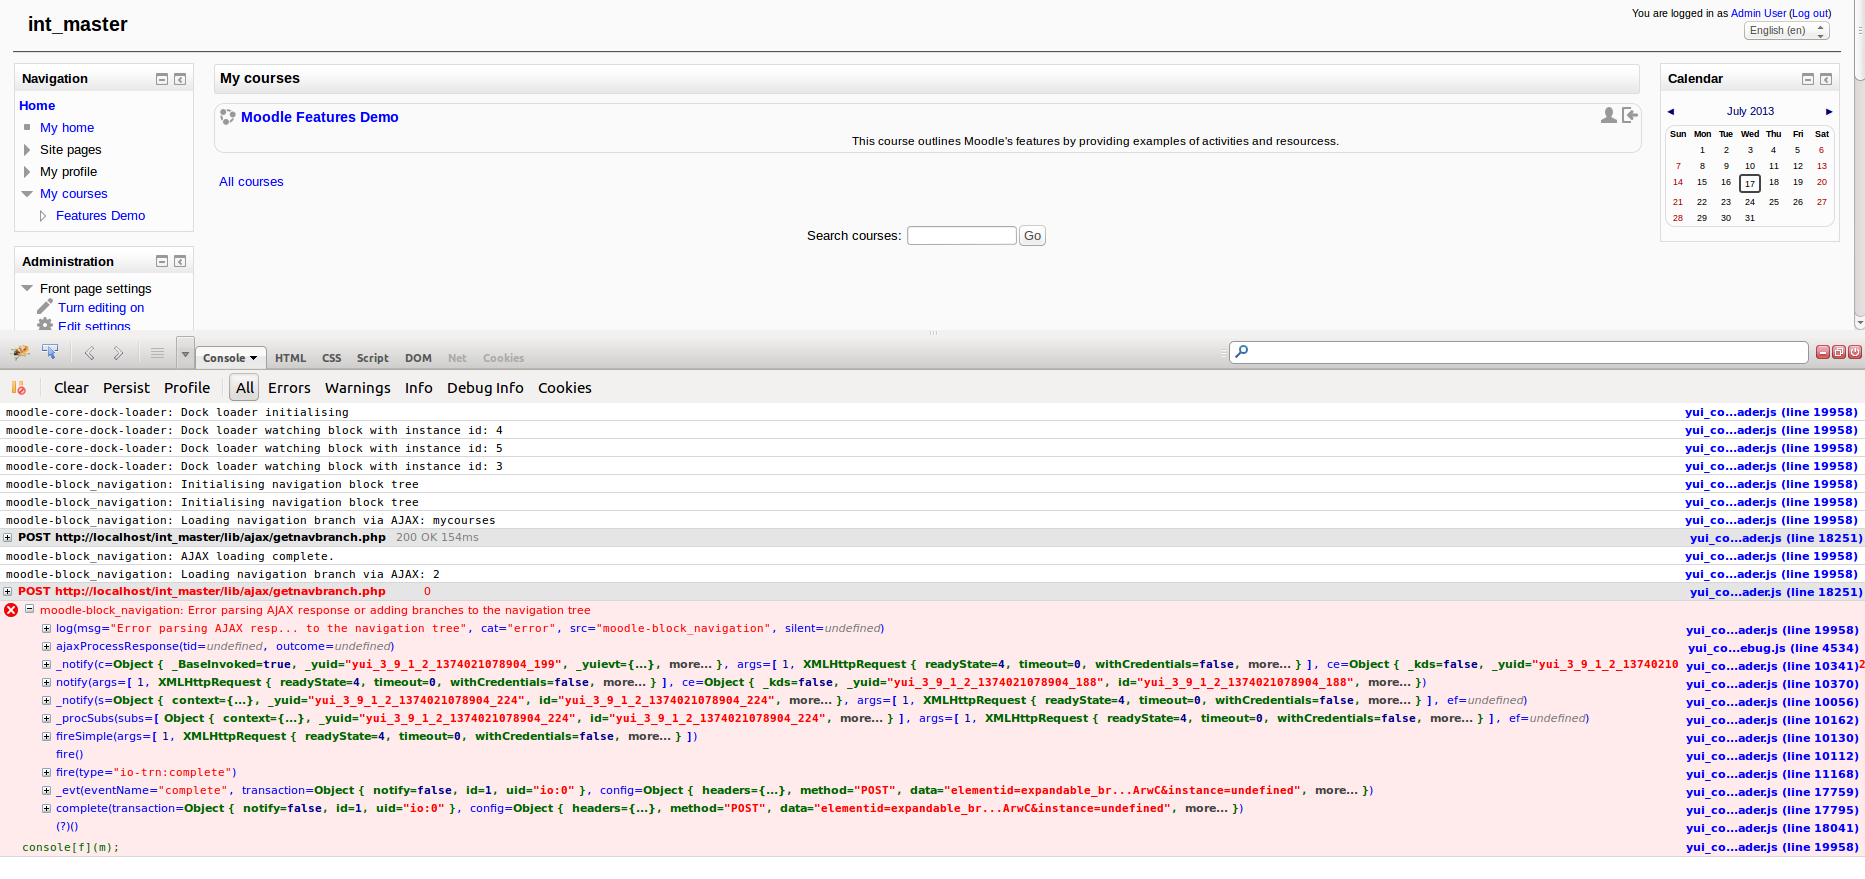Switch to the Net tab in Firebug

pos(457,358)
